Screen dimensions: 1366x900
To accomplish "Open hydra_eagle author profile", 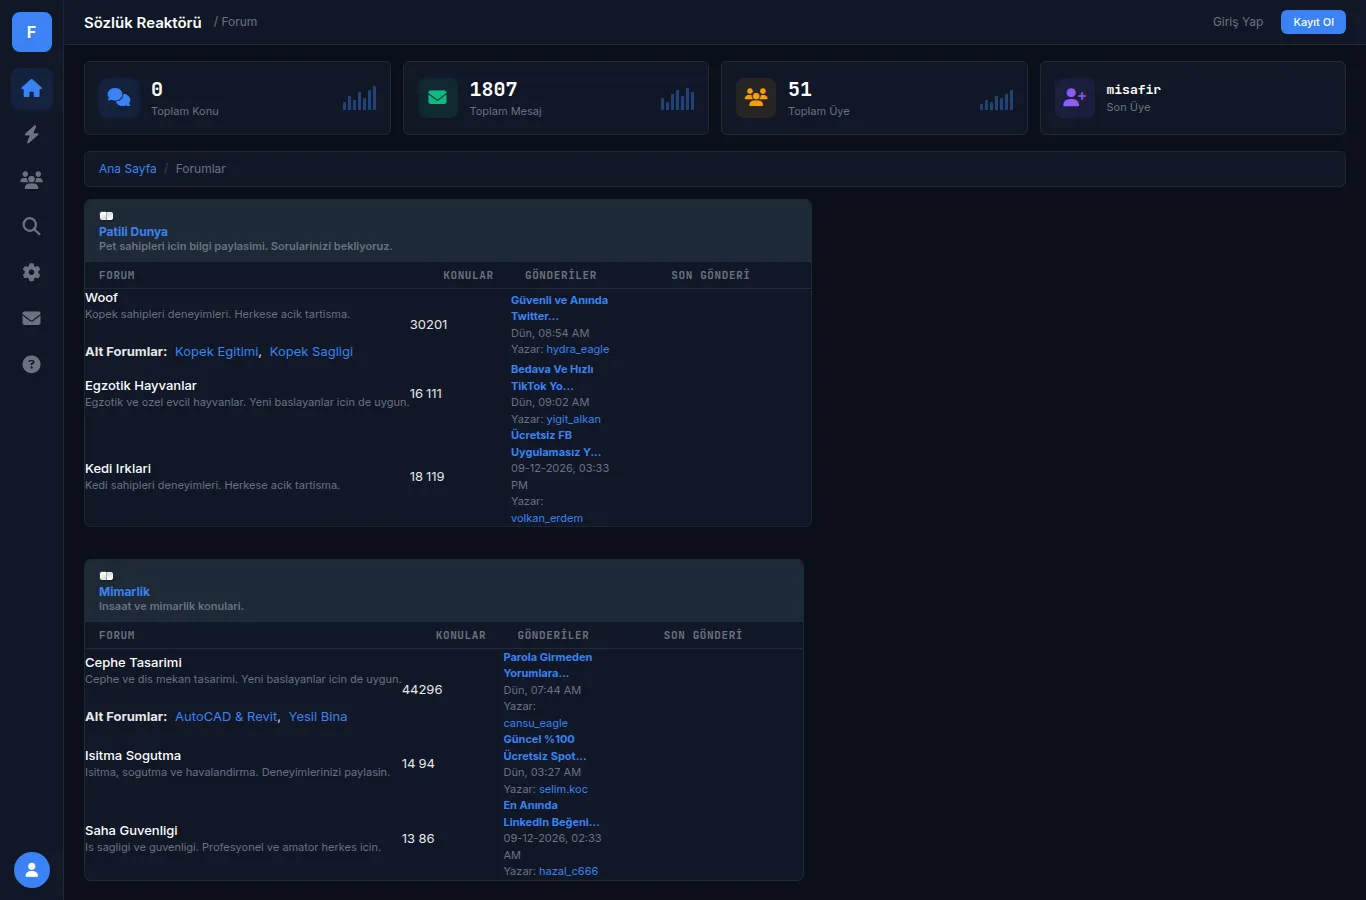I will coord(578,349).
